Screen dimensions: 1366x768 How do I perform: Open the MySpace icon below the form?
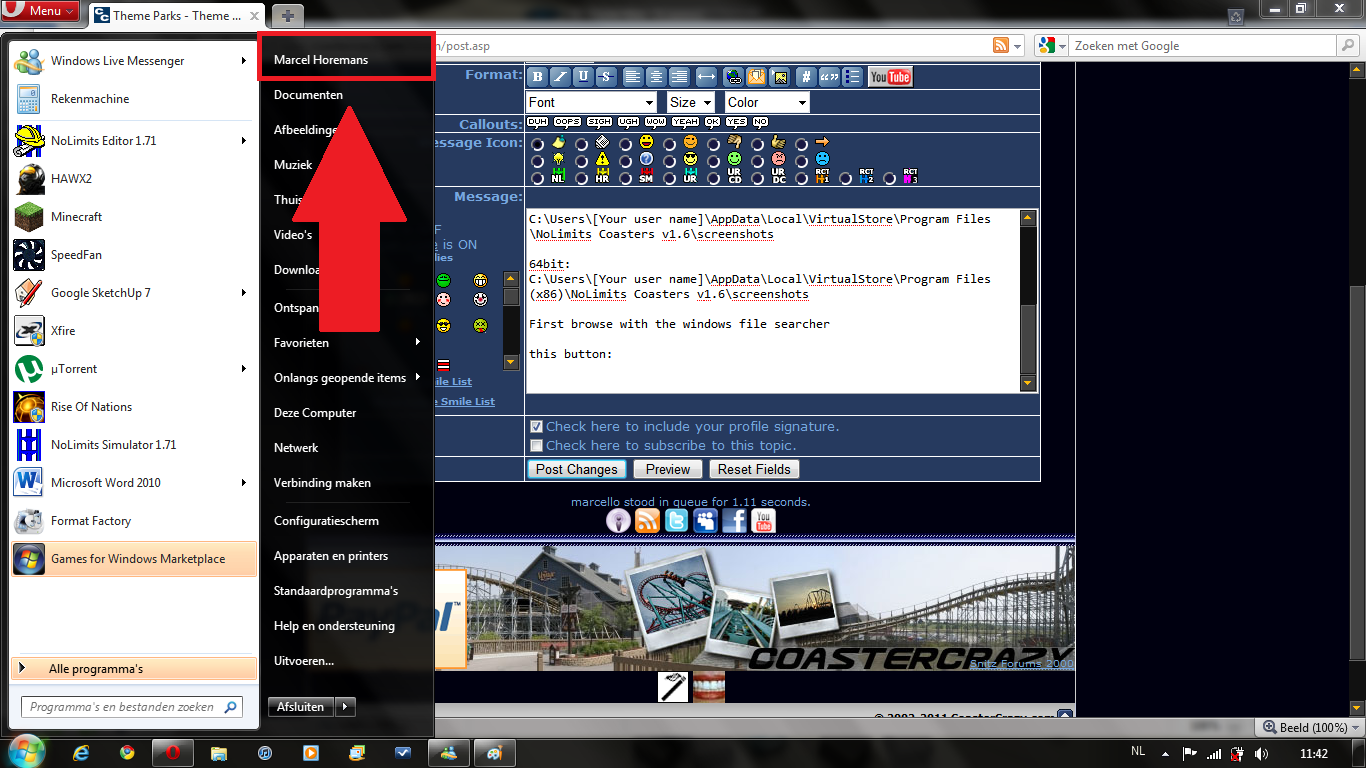(705, 520)
